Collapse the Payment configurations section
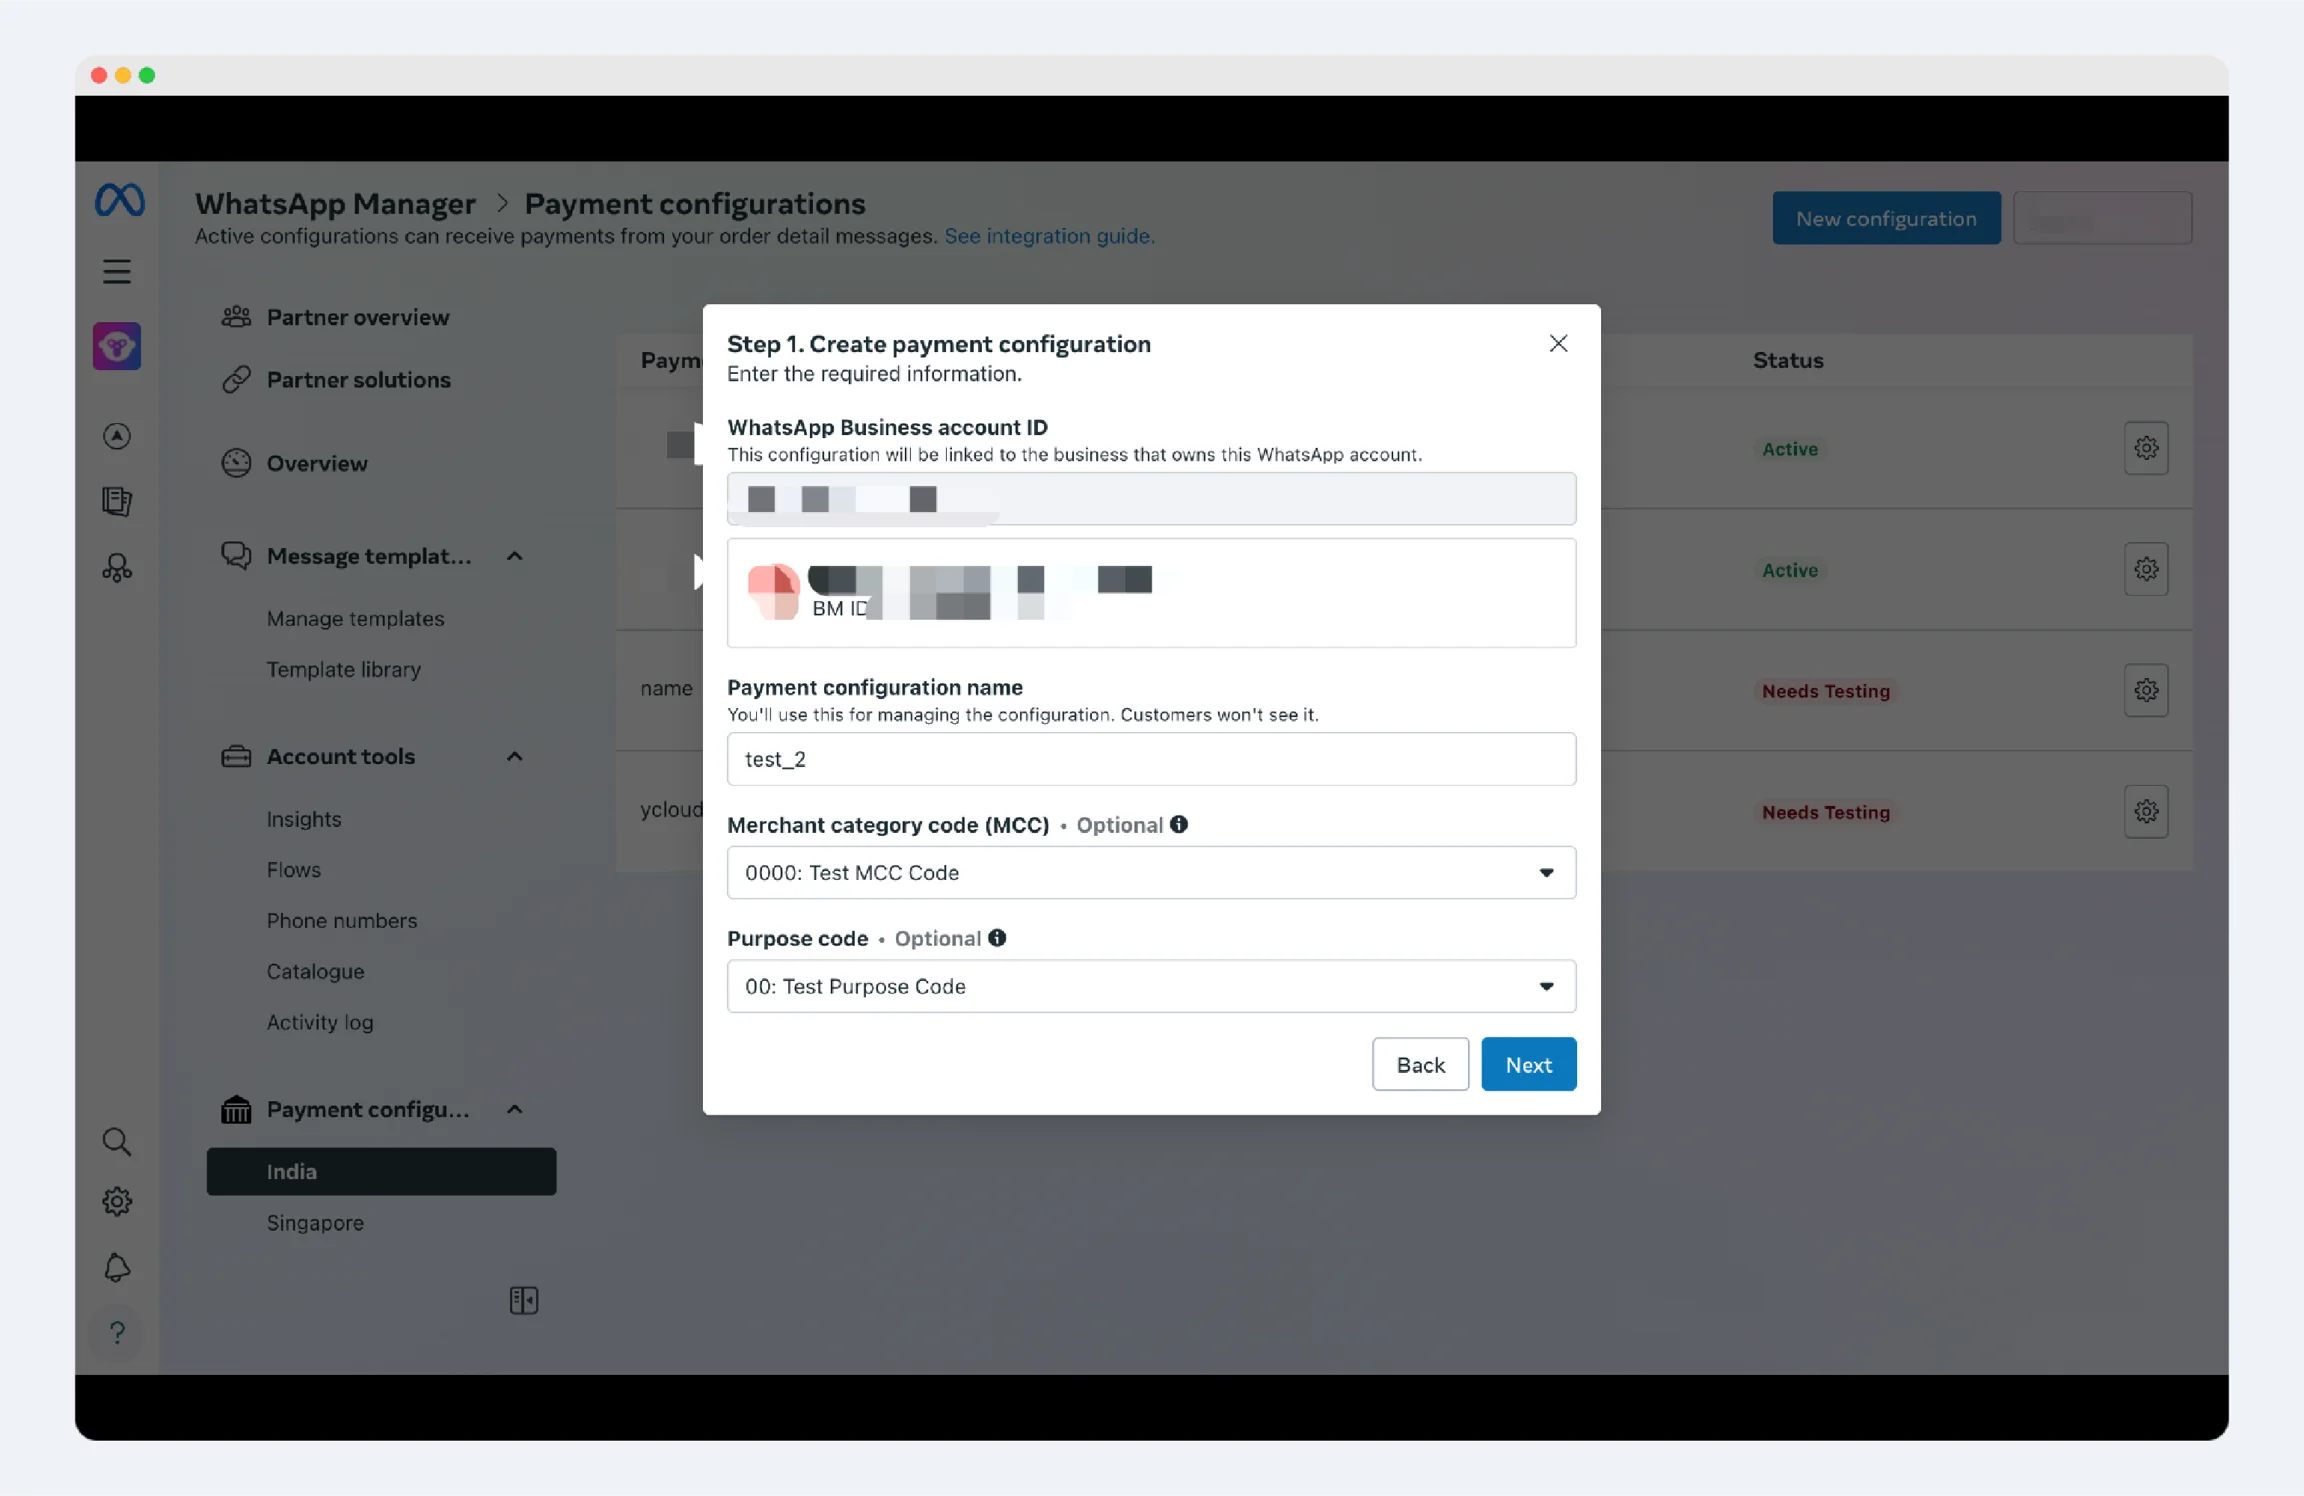Image resolution: width=2304 pixels, height=1496 pixels. point(515,1110)
